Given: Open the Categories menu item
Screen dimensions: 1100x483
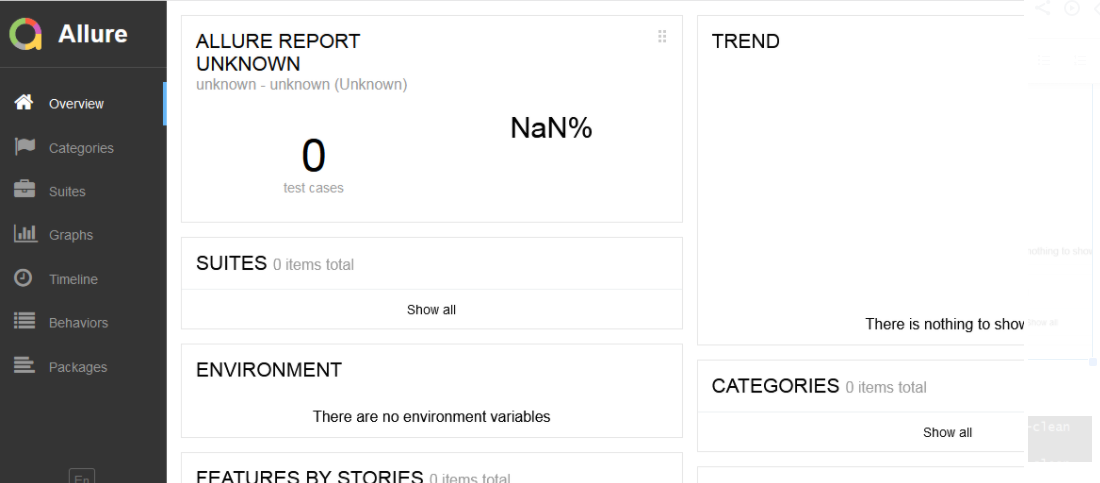Looking at the screenshot, I should click(x=83, y=148).
